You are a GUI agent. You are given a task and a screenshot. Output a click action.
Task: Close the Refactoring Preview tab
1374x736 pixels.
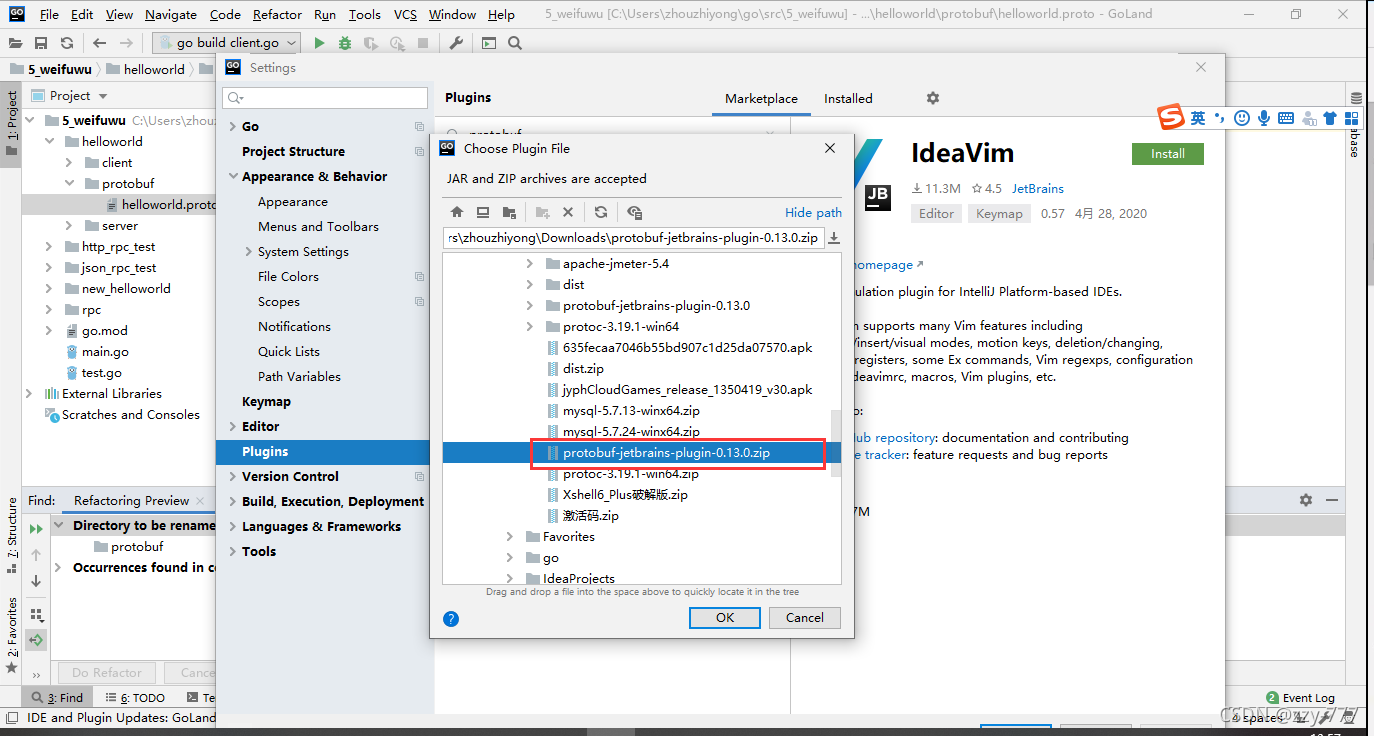(200, 501)
